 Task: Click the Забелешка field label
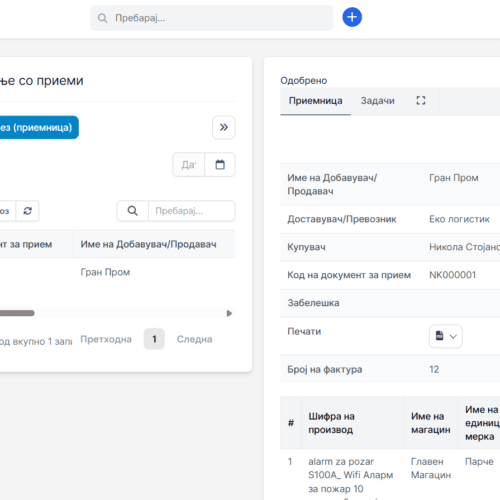click(x=313, y=303)
